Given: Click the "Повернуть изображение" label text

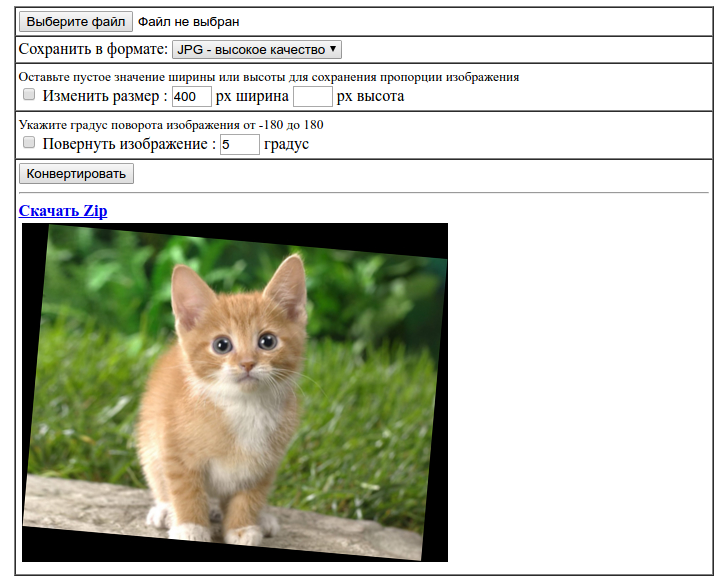Looking at the screenshot, I should 128,144.
